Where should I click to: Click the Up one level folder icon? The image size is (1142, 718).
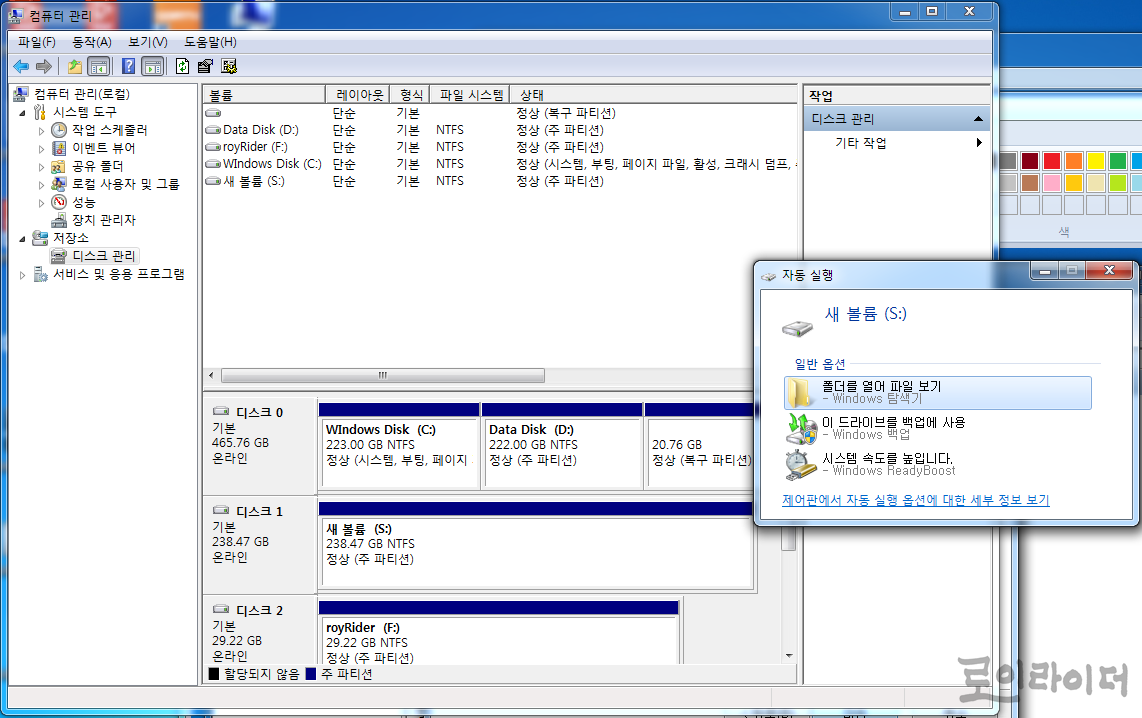pyautogui.click(x=74, y=66)
